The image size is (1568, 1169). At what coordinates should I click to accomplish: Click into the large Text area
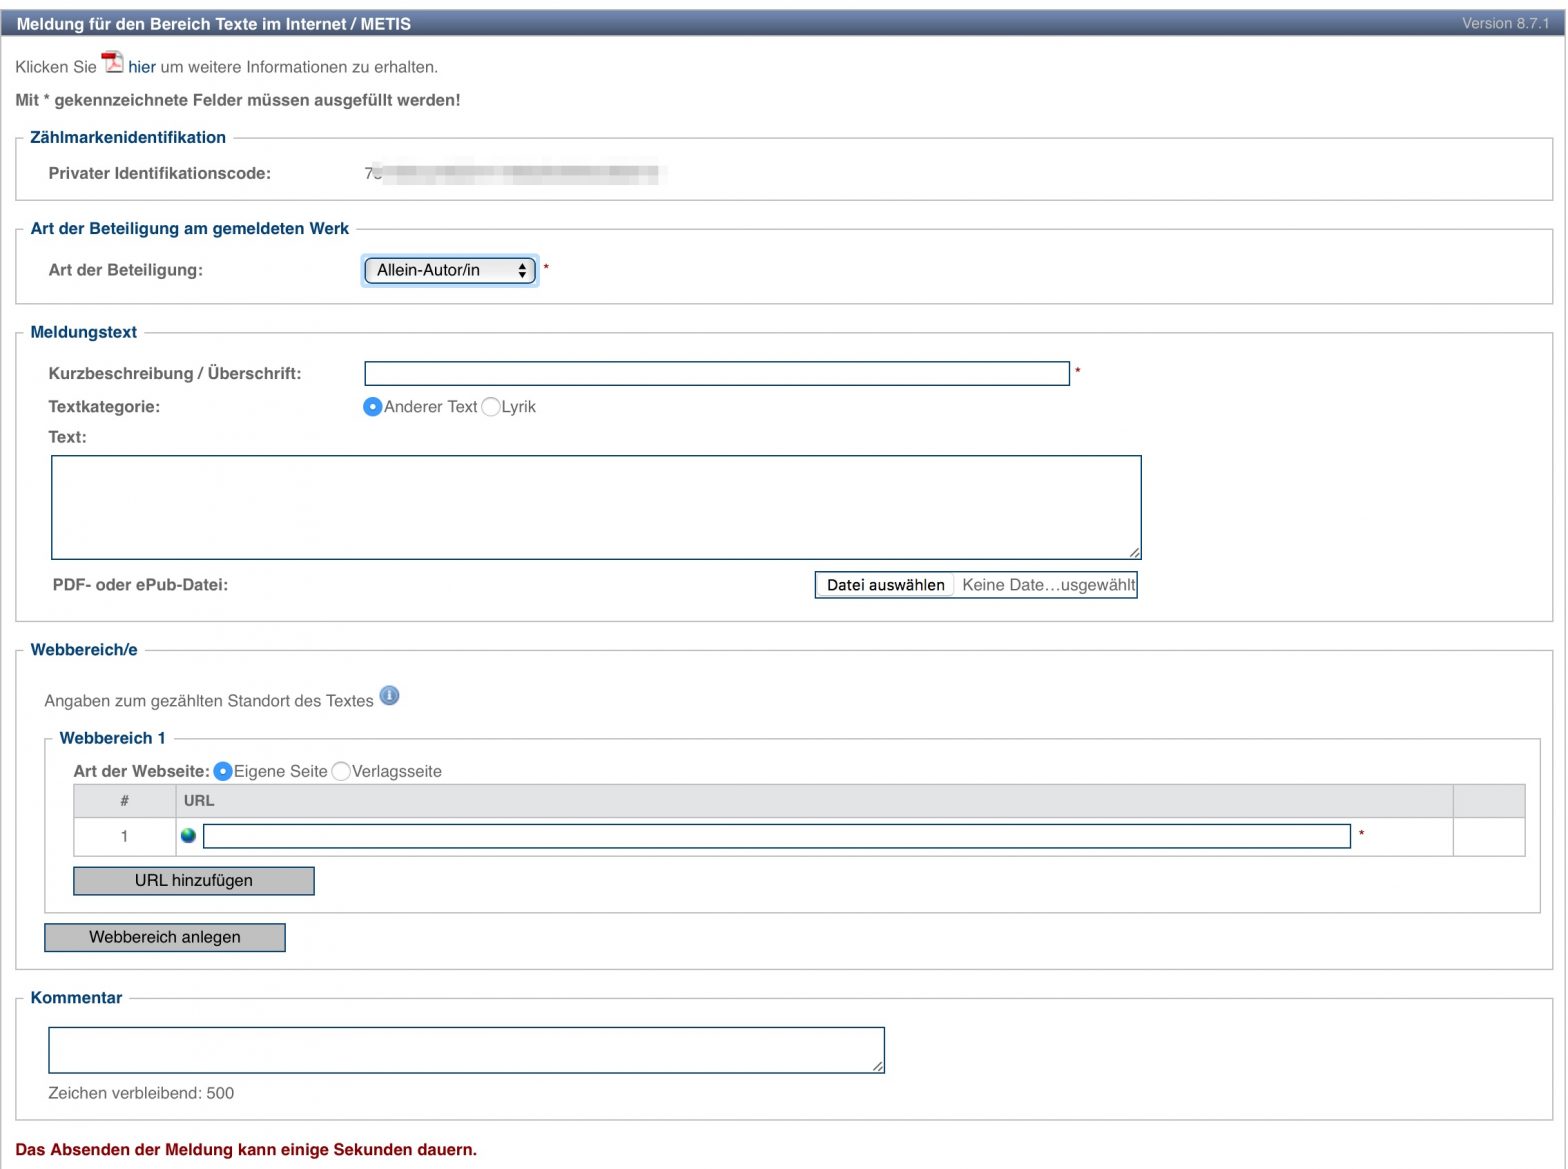click(596, 507)
